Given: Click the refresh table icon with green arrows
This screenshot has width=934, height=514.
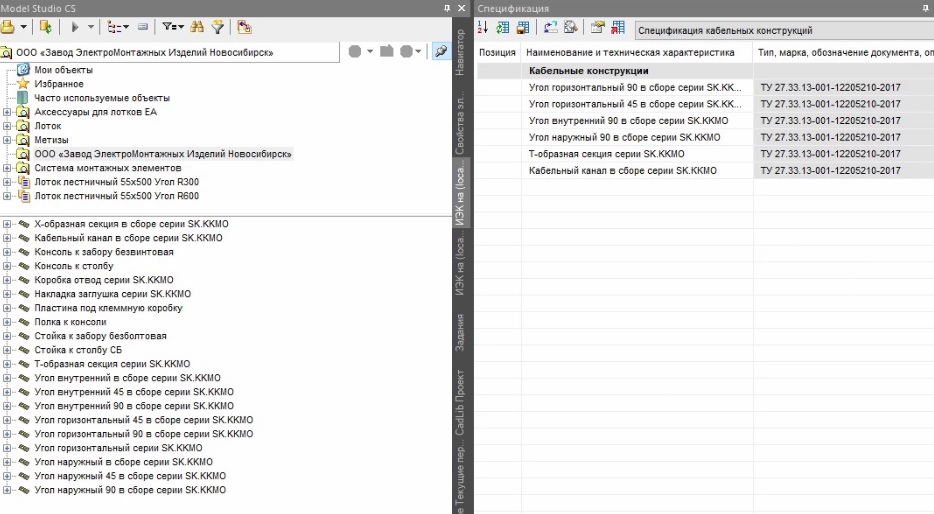Looking at the screenshot, I should pyautogui.click(x=503, y=27).
